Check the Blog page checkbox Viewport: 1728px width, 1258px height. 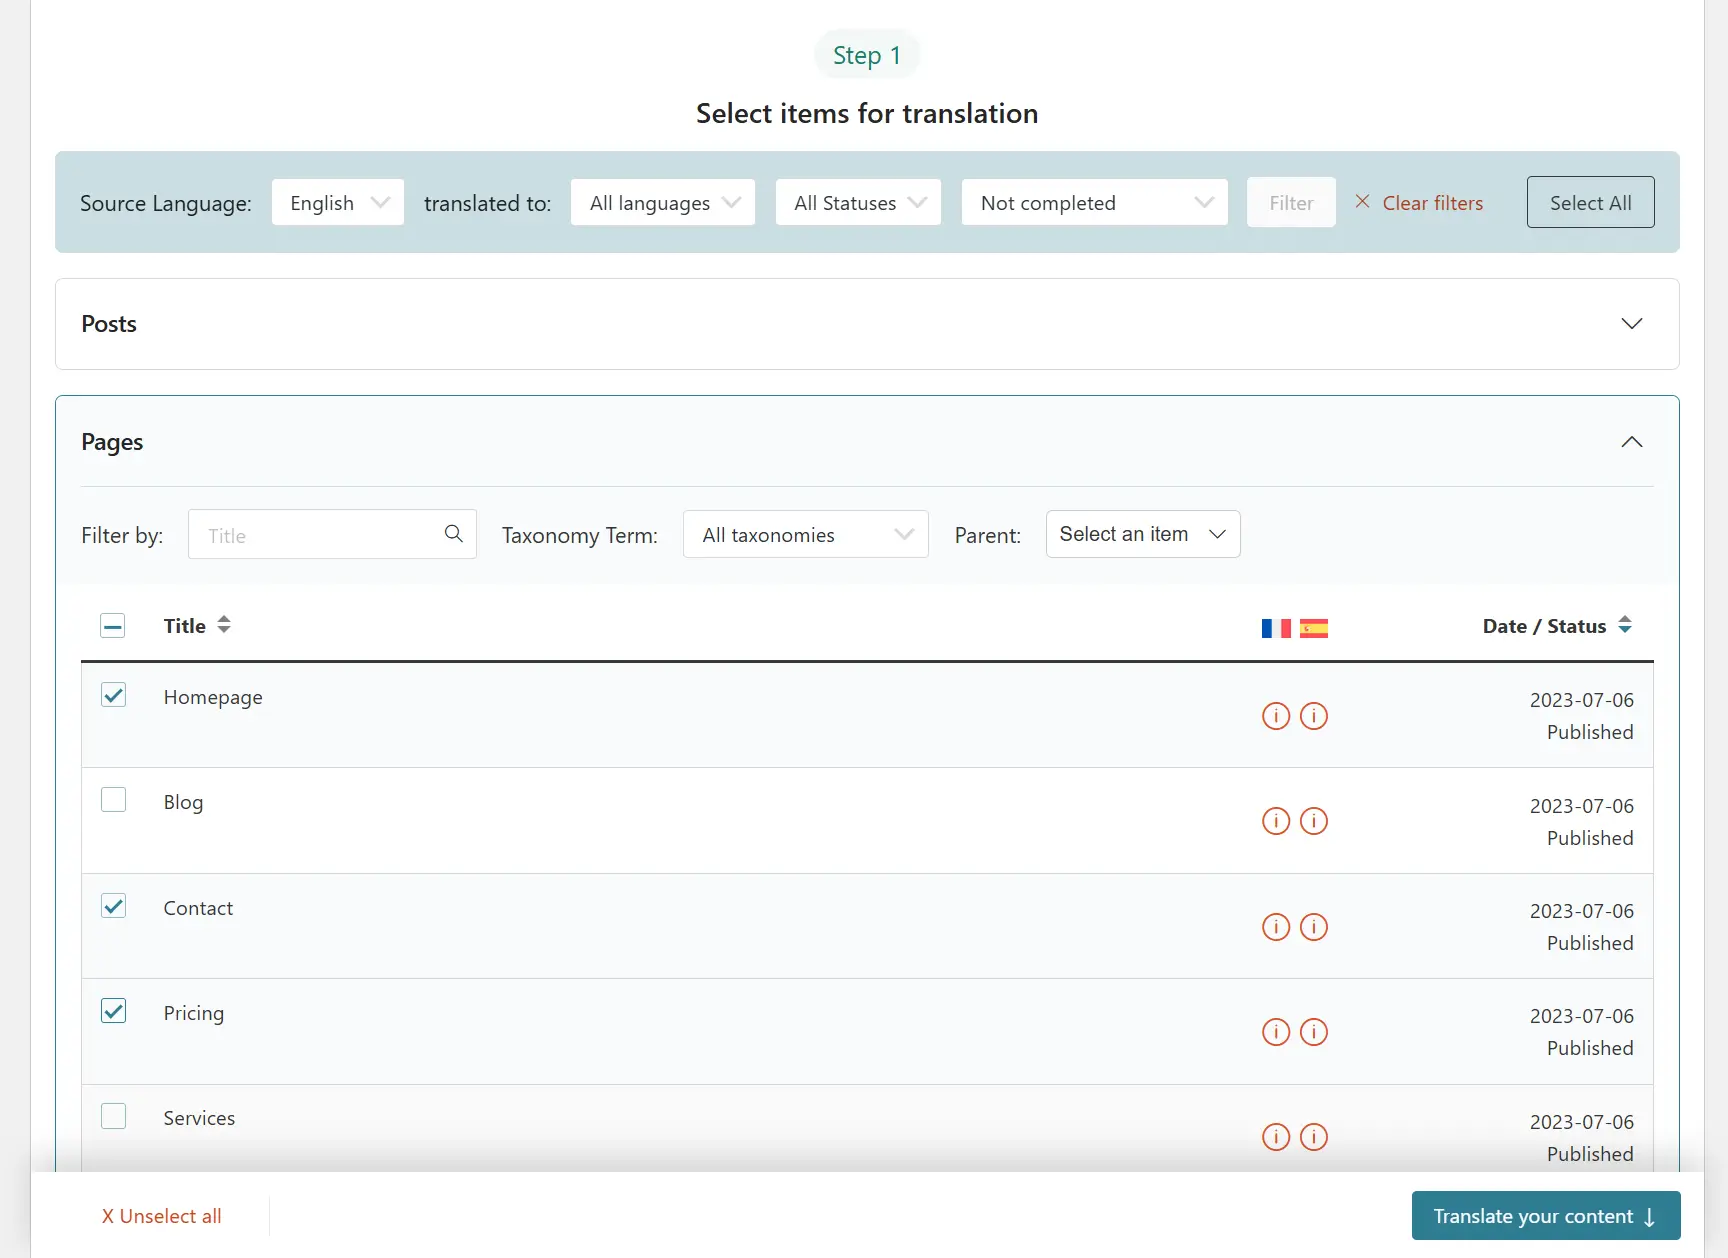click(113, 799)
